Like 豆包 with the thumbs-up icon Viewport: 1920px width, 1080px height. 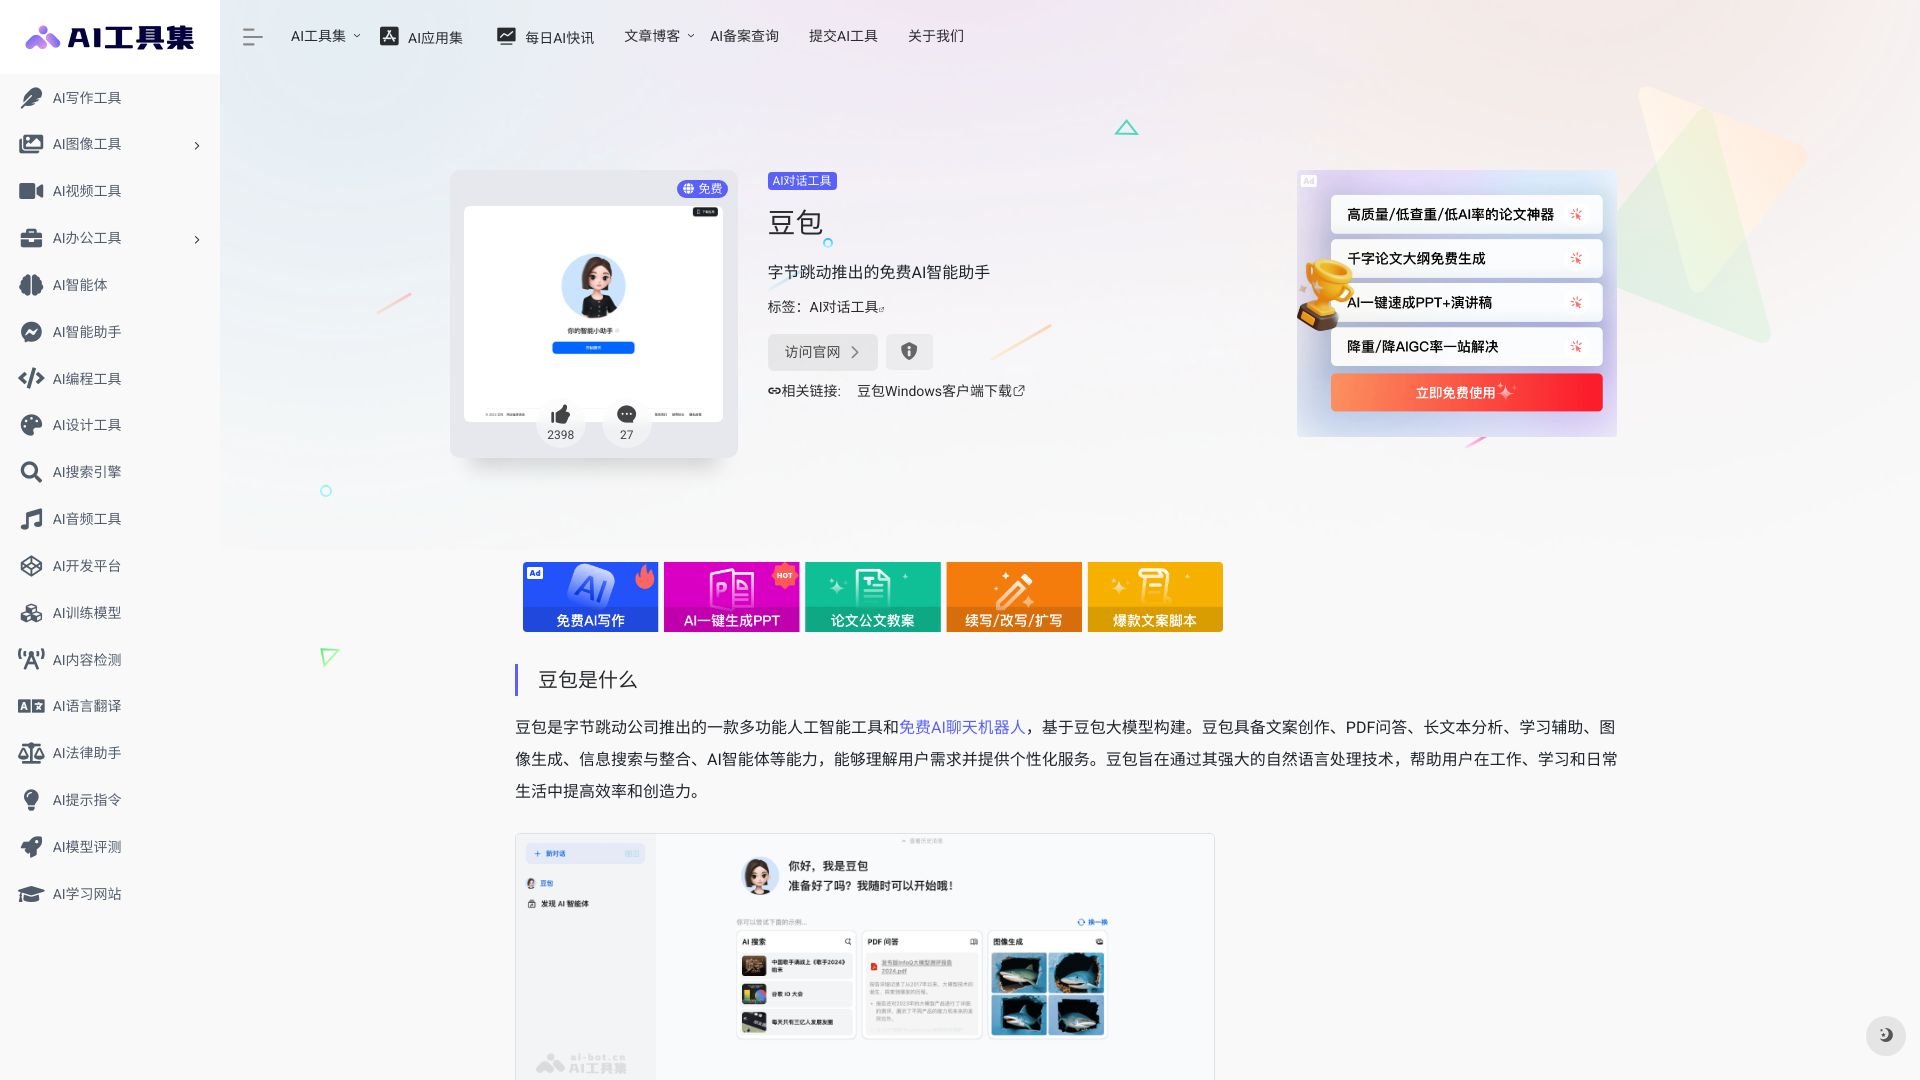(x=560, y=415)
